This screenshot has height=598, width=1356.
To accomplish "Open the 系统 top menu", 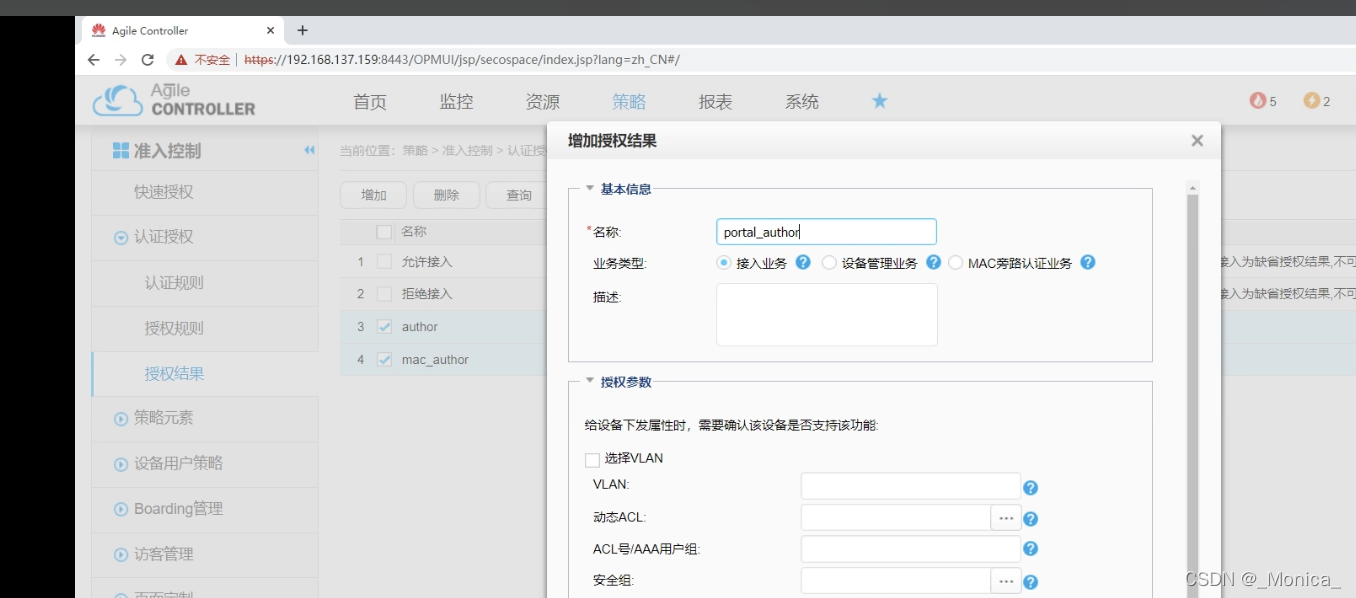I will (x=802, y=102).
